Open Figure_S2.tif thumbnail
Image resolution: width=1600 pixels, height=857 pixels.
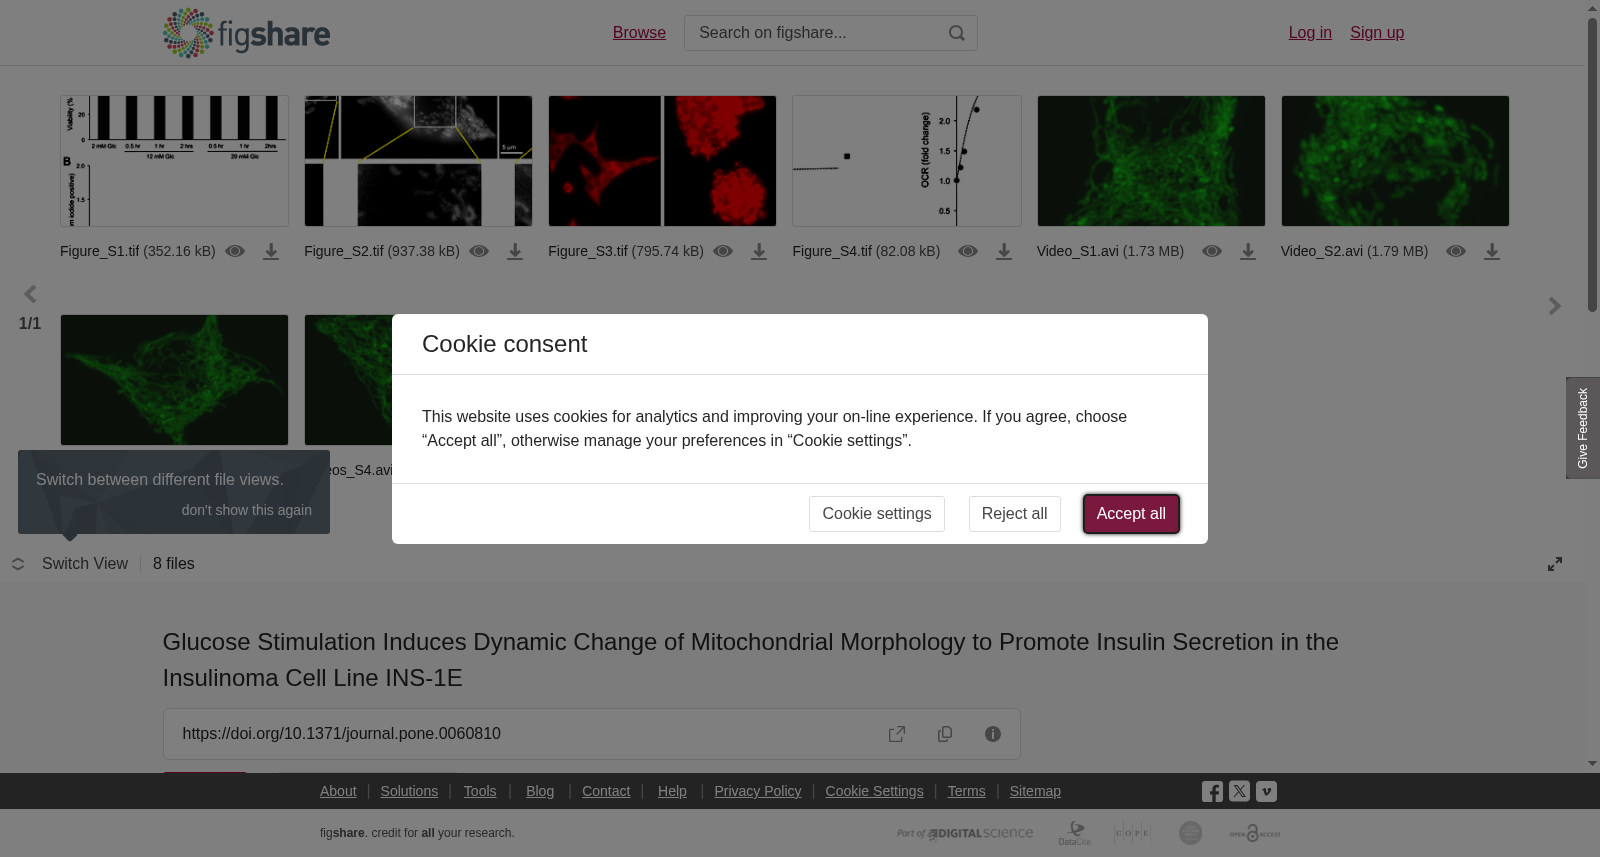(x=418, y=161)
